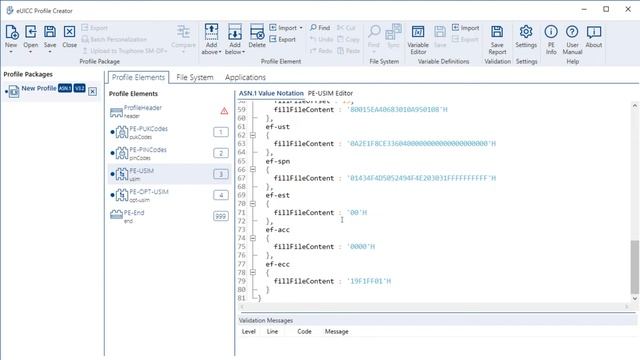Select the PE-PINCodes element
The width and height of the screenshot is (640, 360).
pos(169,153)
